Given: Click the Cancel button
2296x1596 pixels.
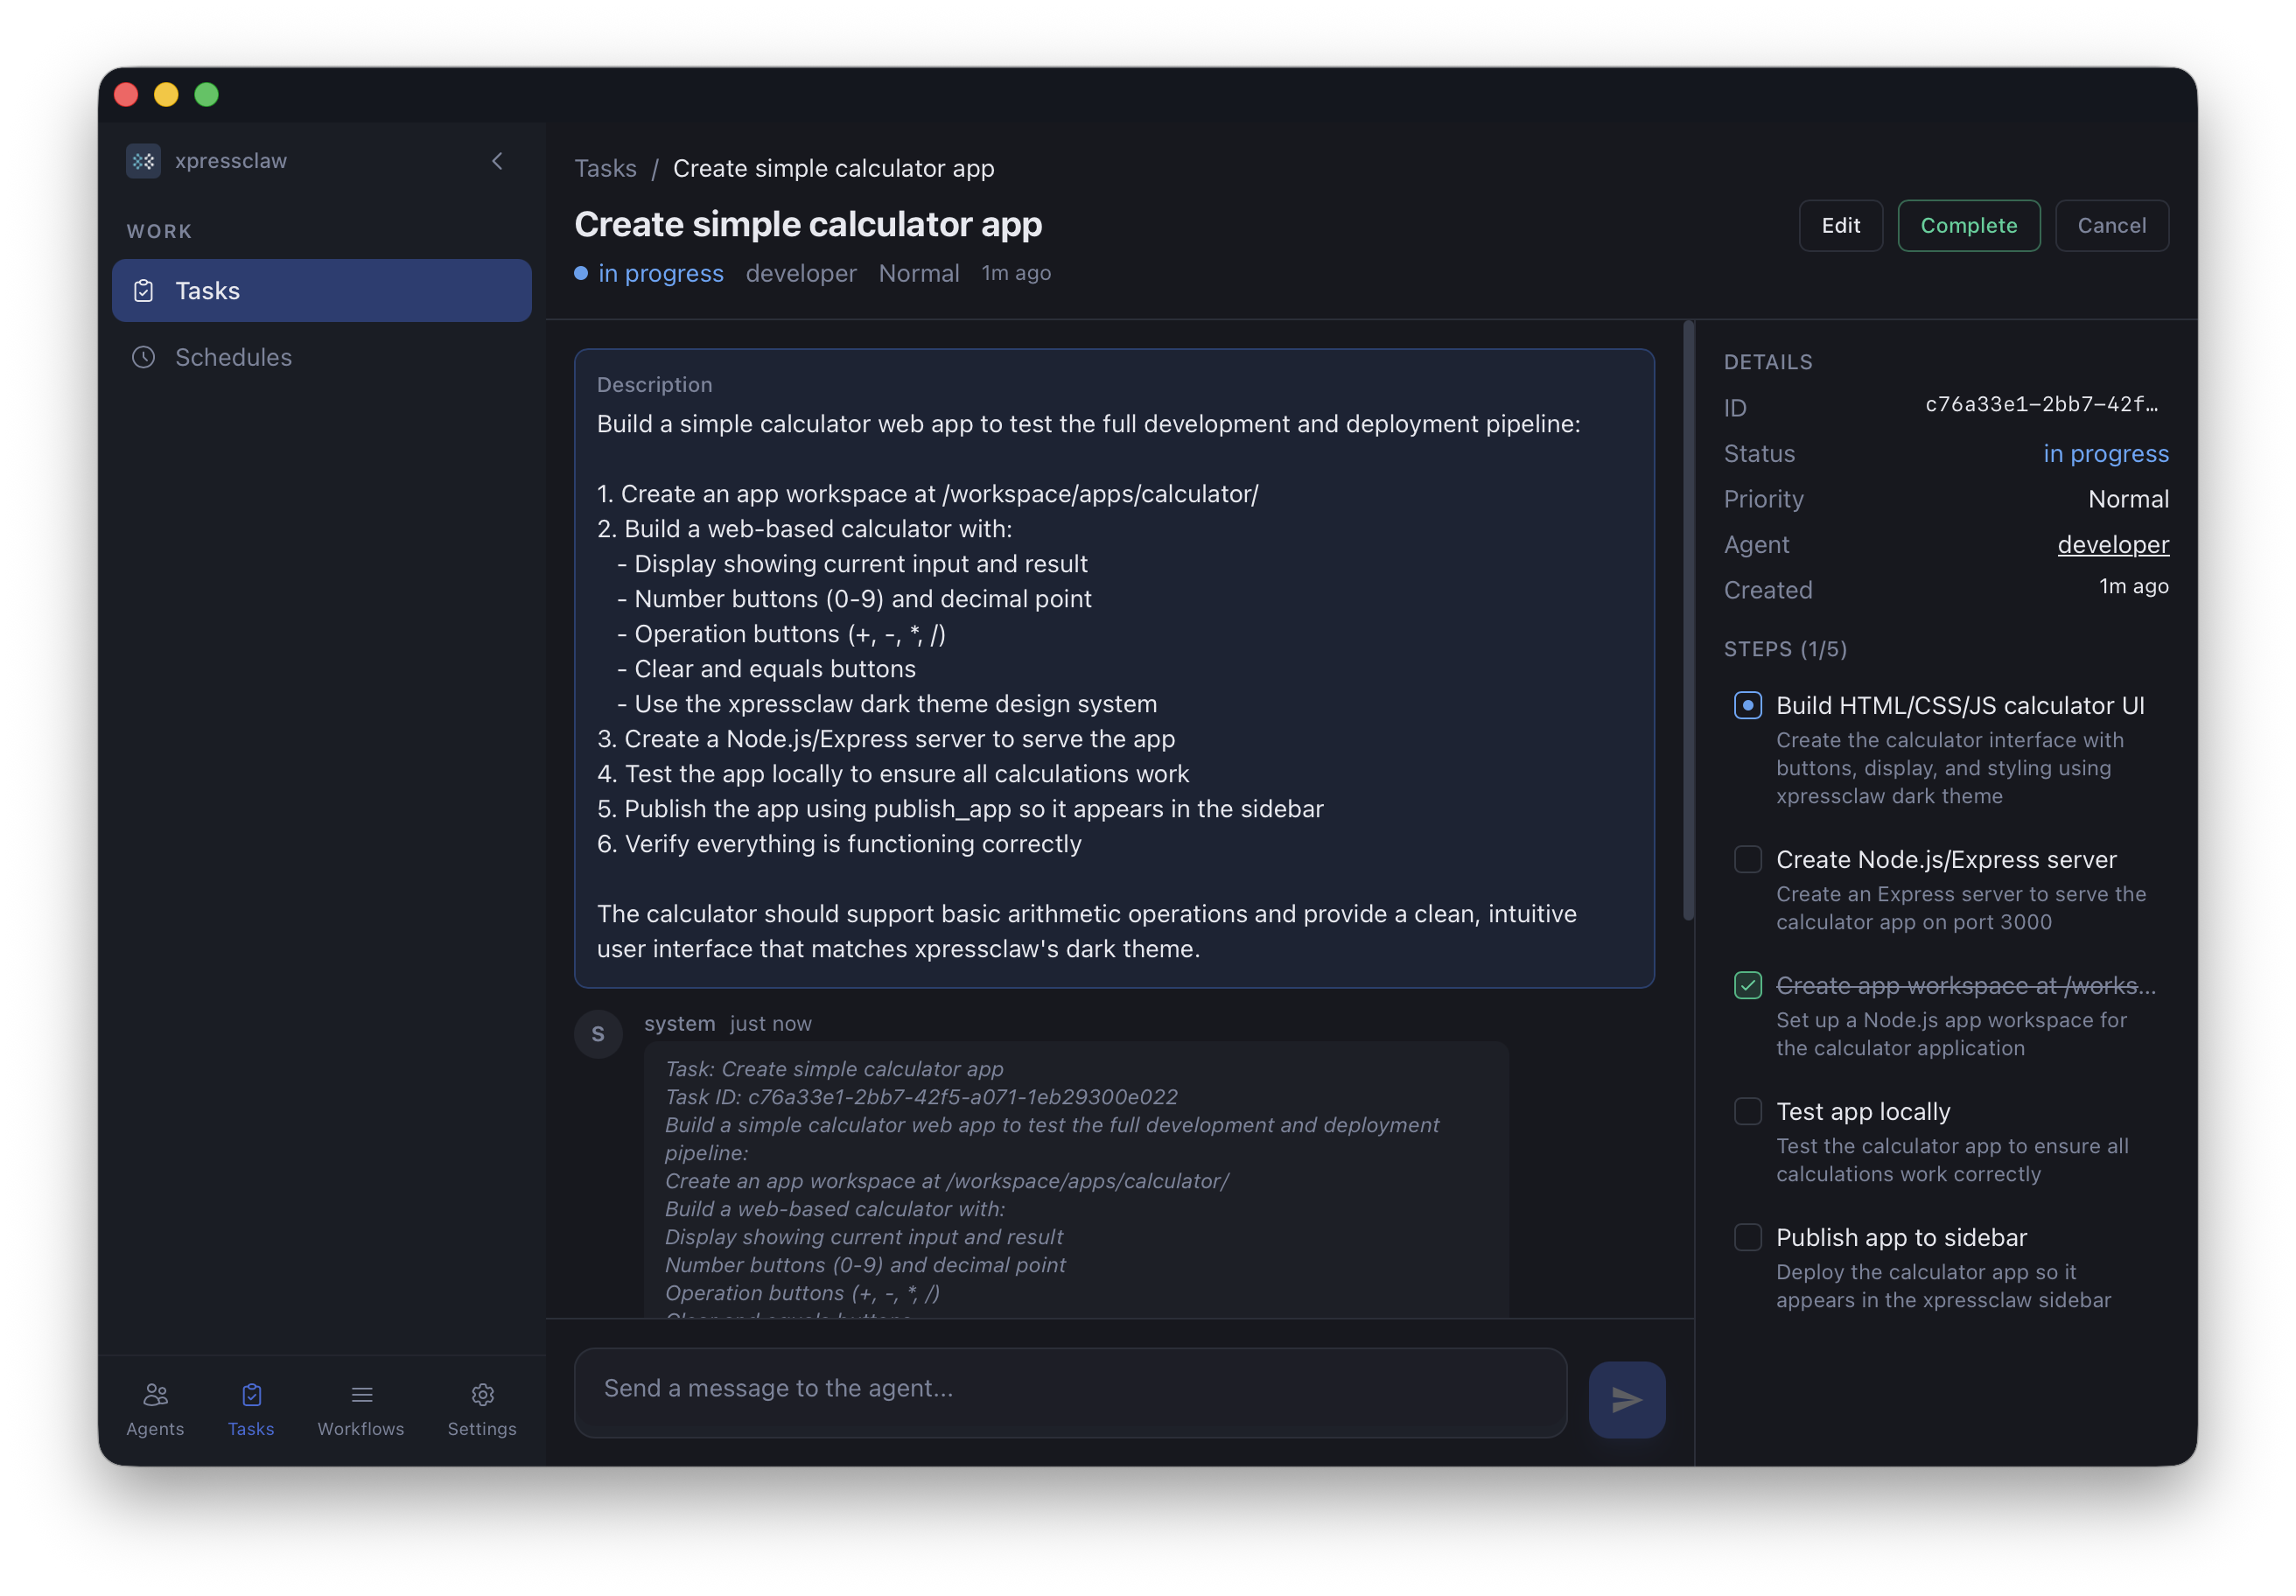Looking at the screenshot, I should (x=2111, y=225).
